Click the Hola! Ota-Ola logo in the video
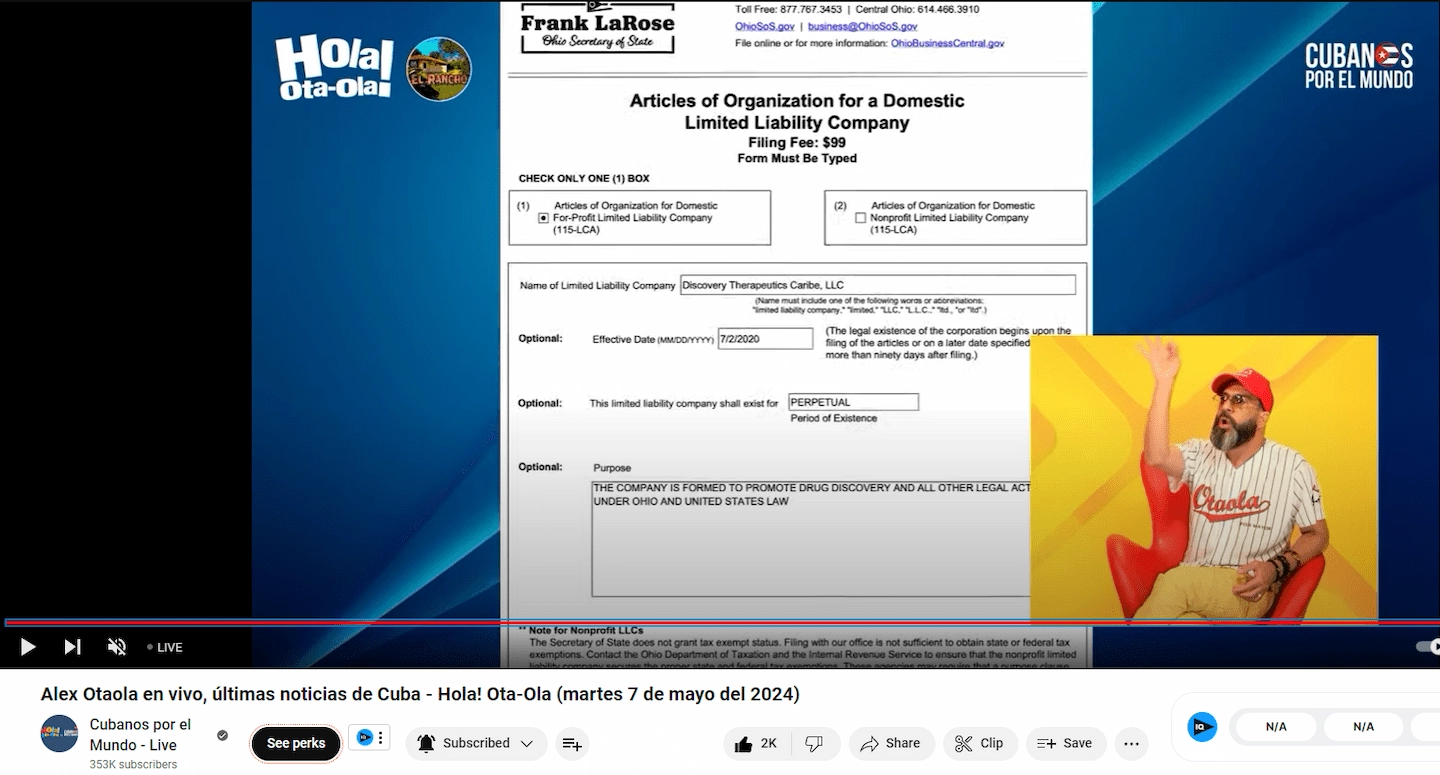The width and height of the screenshot is (1440, 775). pyautogui.click(x=334, y=68)
